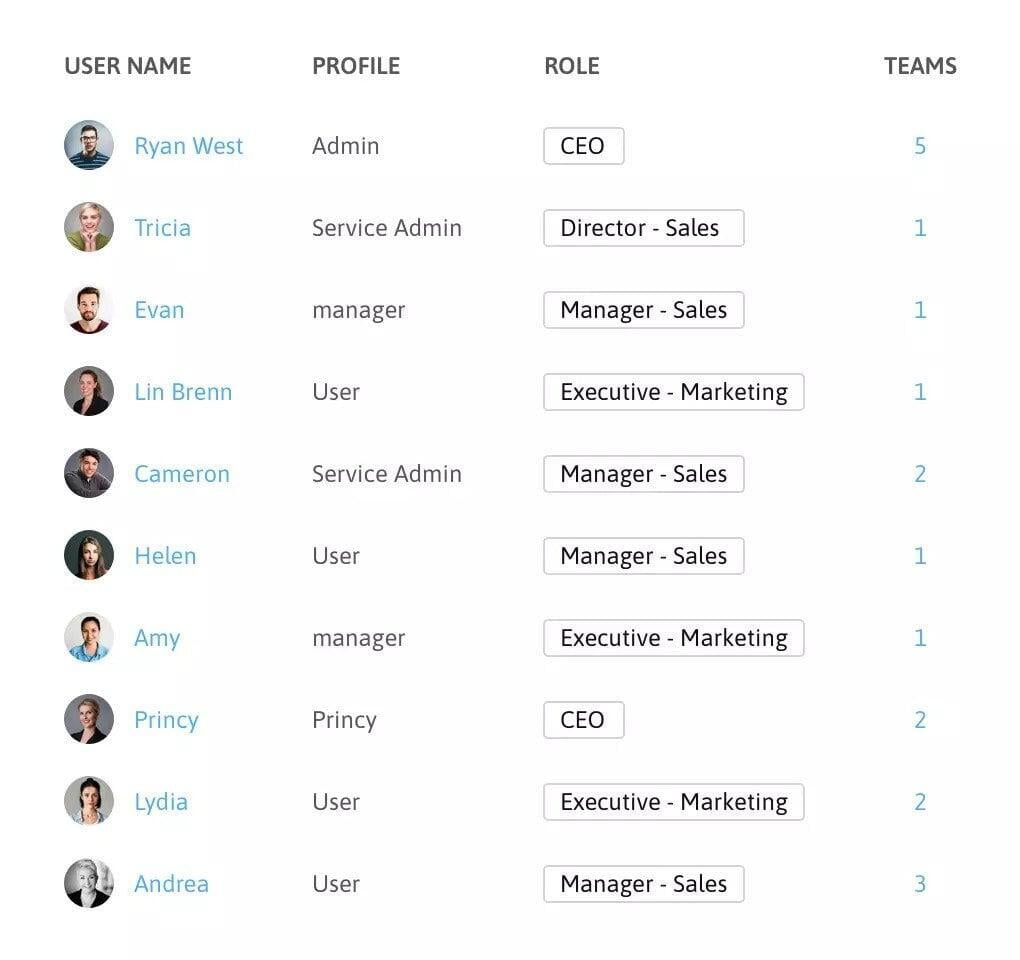The height and width of the screenshot is (960, 1020).
Task: Click Andrea's Manager - Sales role tag
Action: [x=643, y=884]
